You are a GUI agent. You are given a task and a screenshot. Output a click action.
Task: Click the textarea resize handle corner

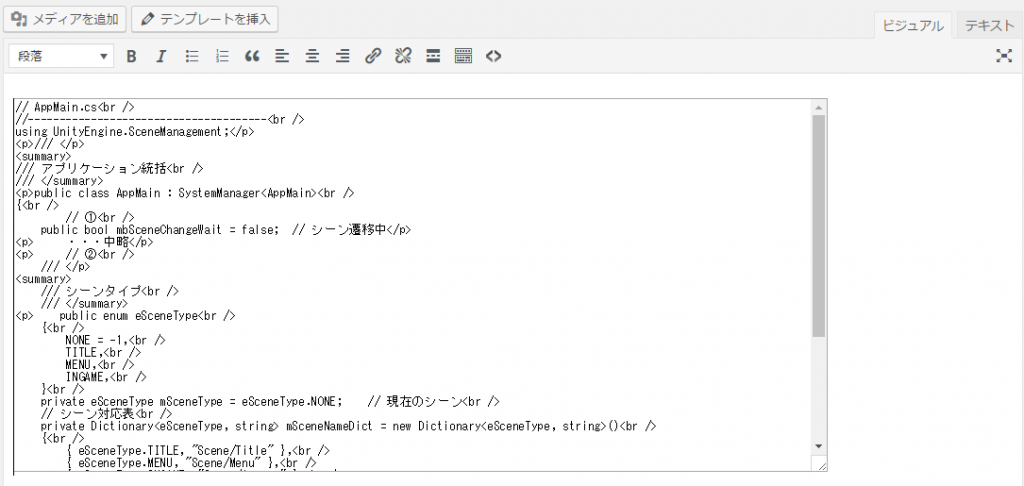tap(821, 464)
